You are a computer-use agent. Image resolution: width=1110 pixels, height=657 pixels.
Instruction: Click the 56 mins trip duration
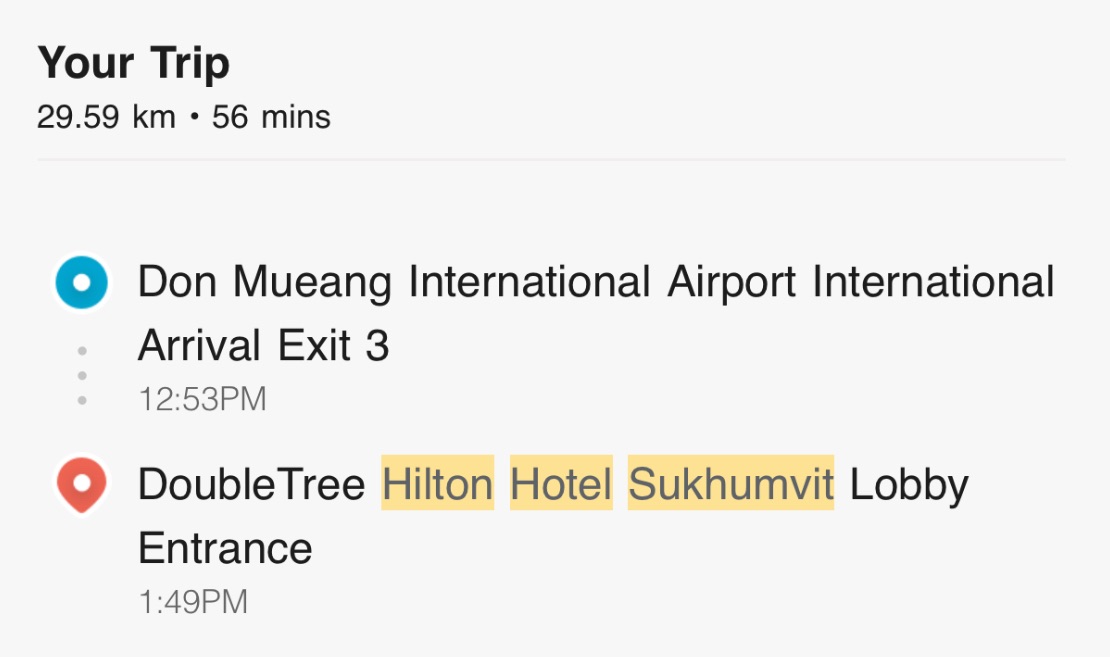click(271, 117)
